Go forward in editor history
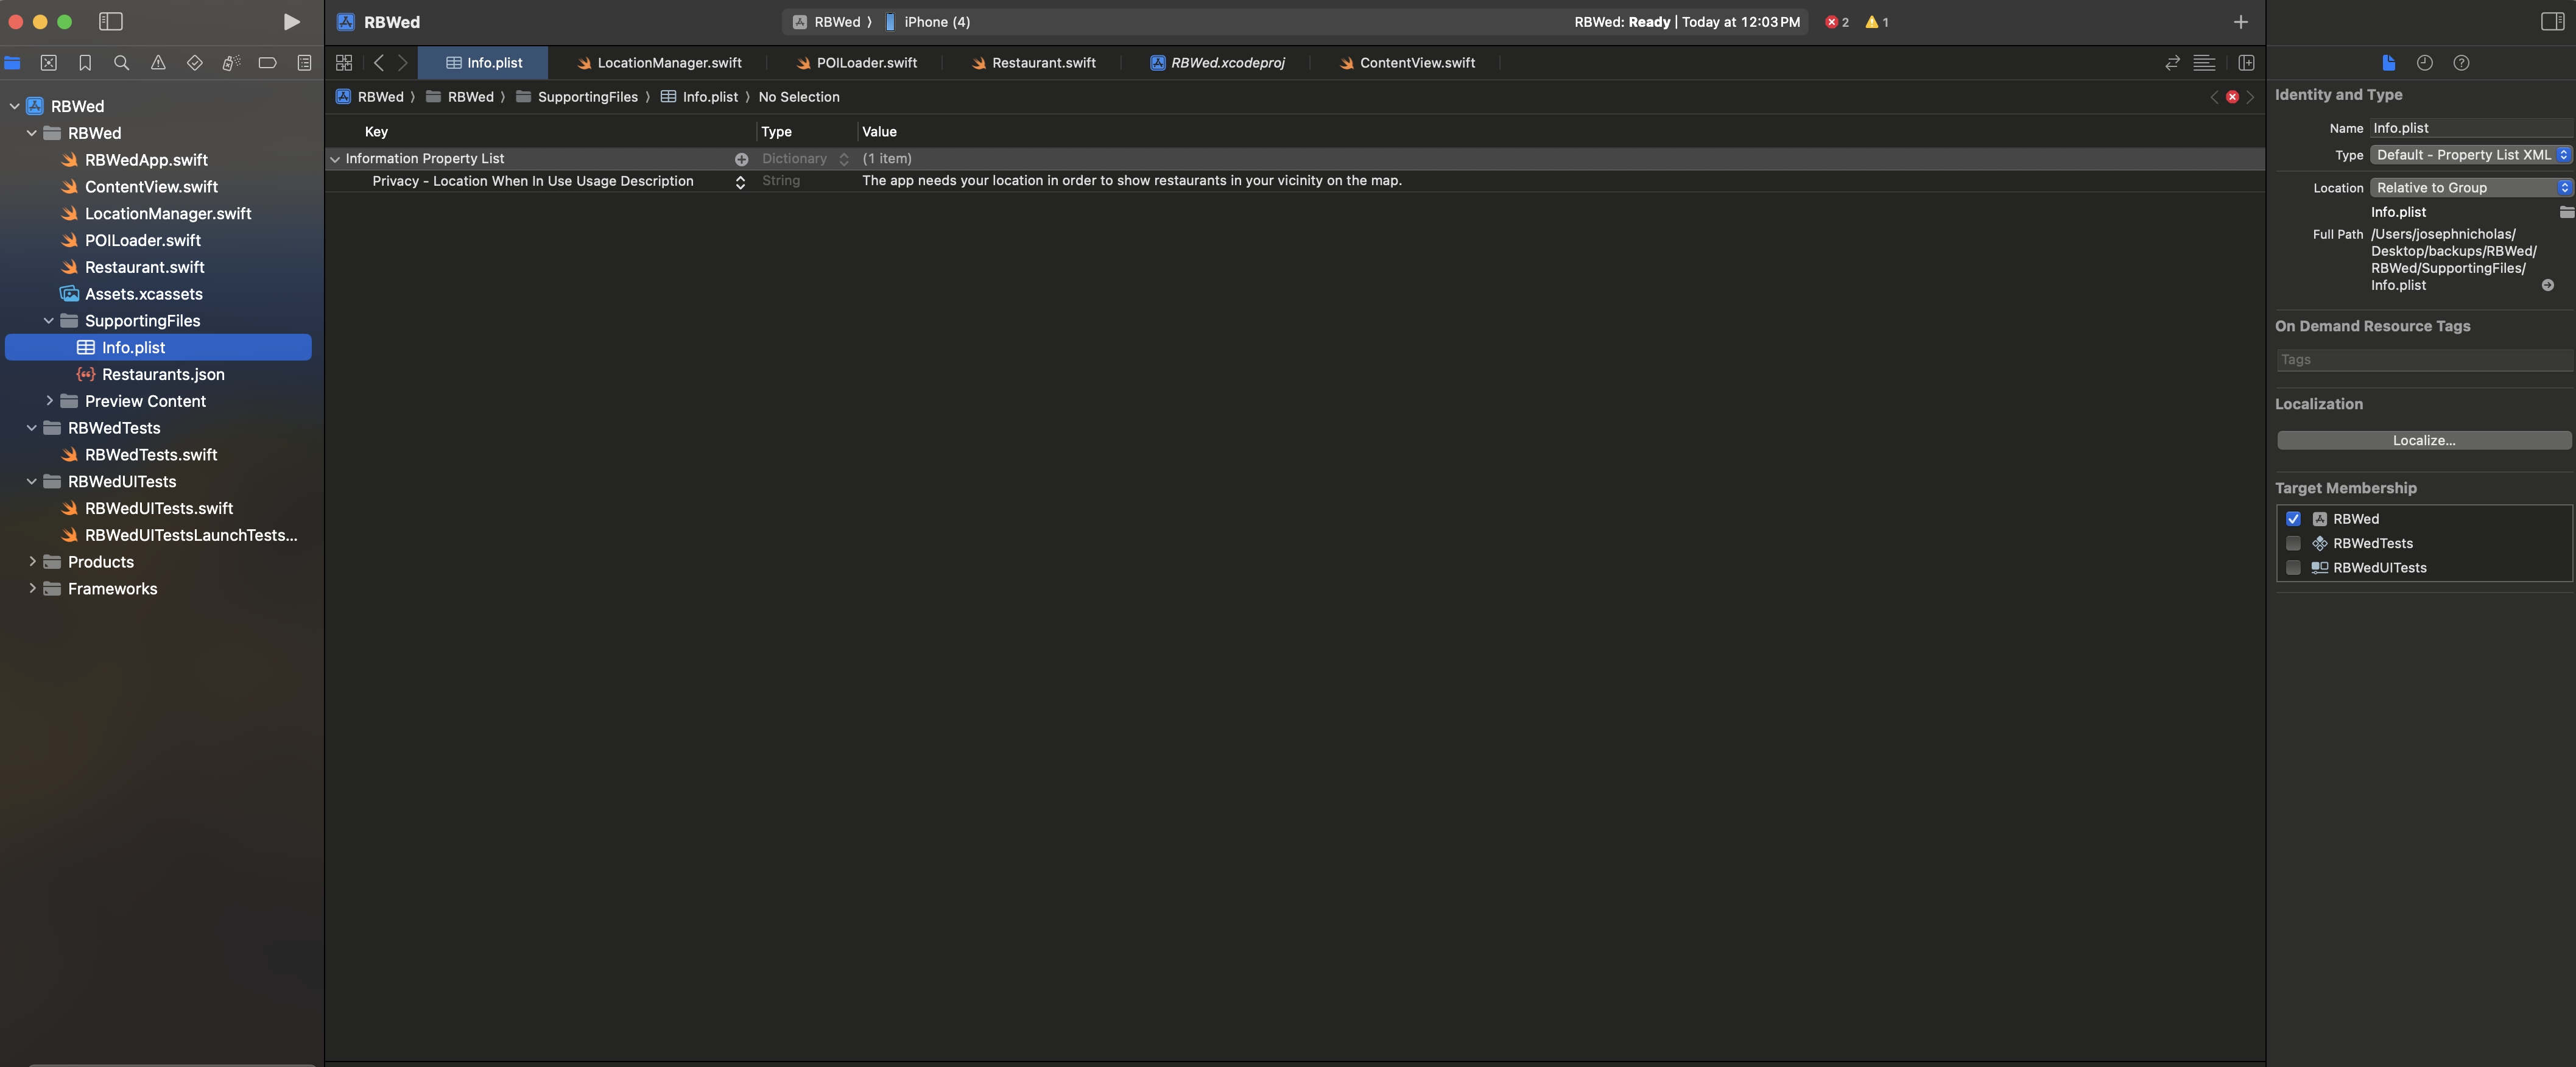 coord(403,63)
